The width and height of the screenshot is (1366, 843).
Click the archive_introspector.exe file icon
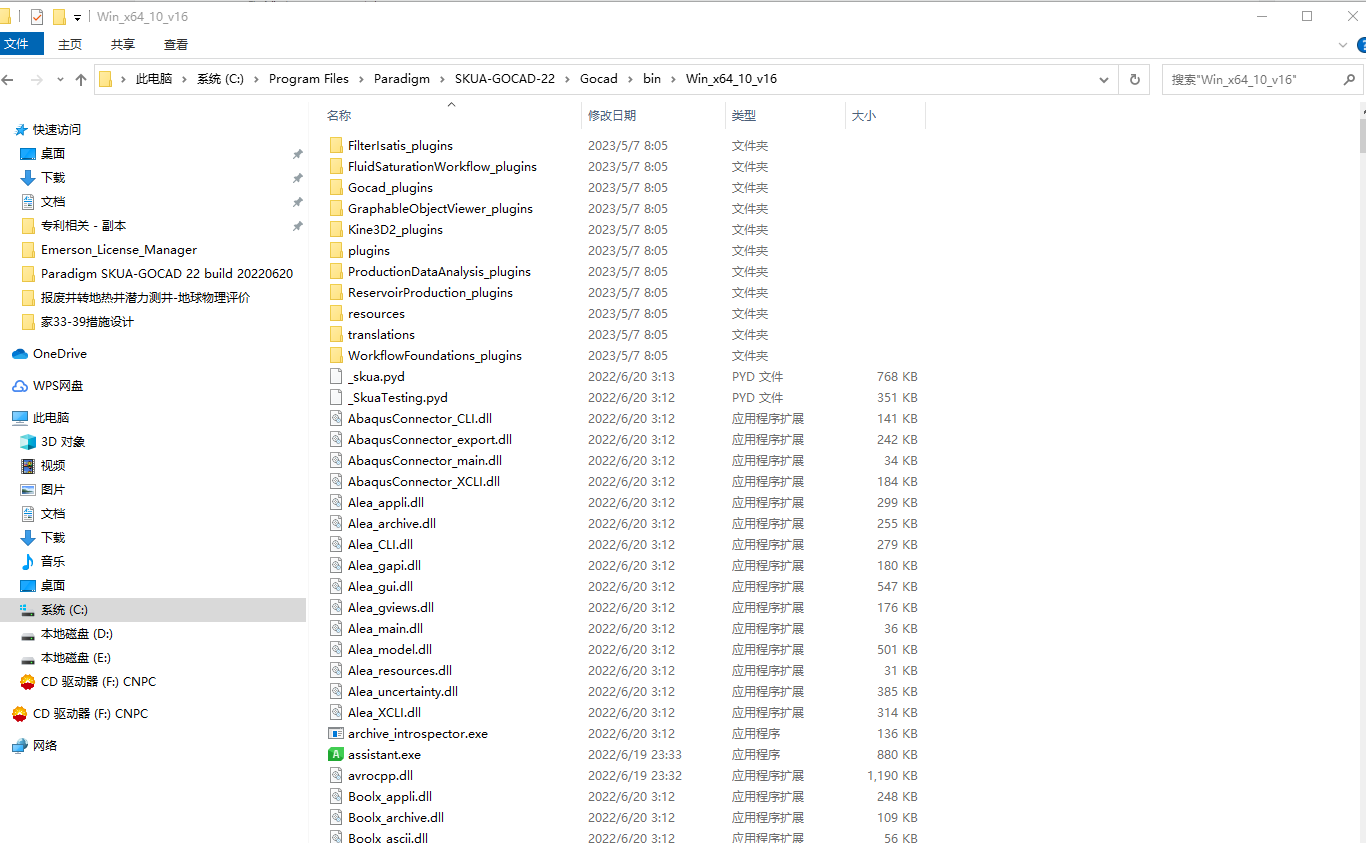pyautogui.click(x=336, y=734)
